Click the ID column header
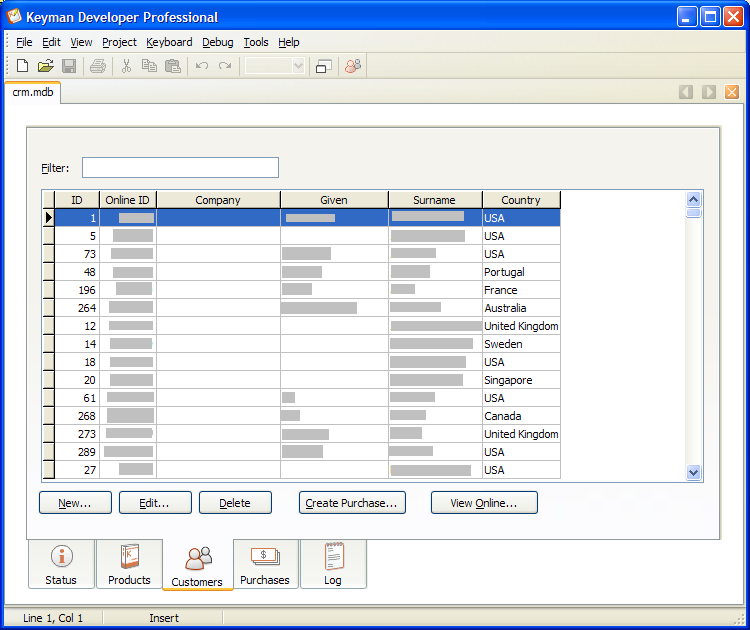 [77, 200]
